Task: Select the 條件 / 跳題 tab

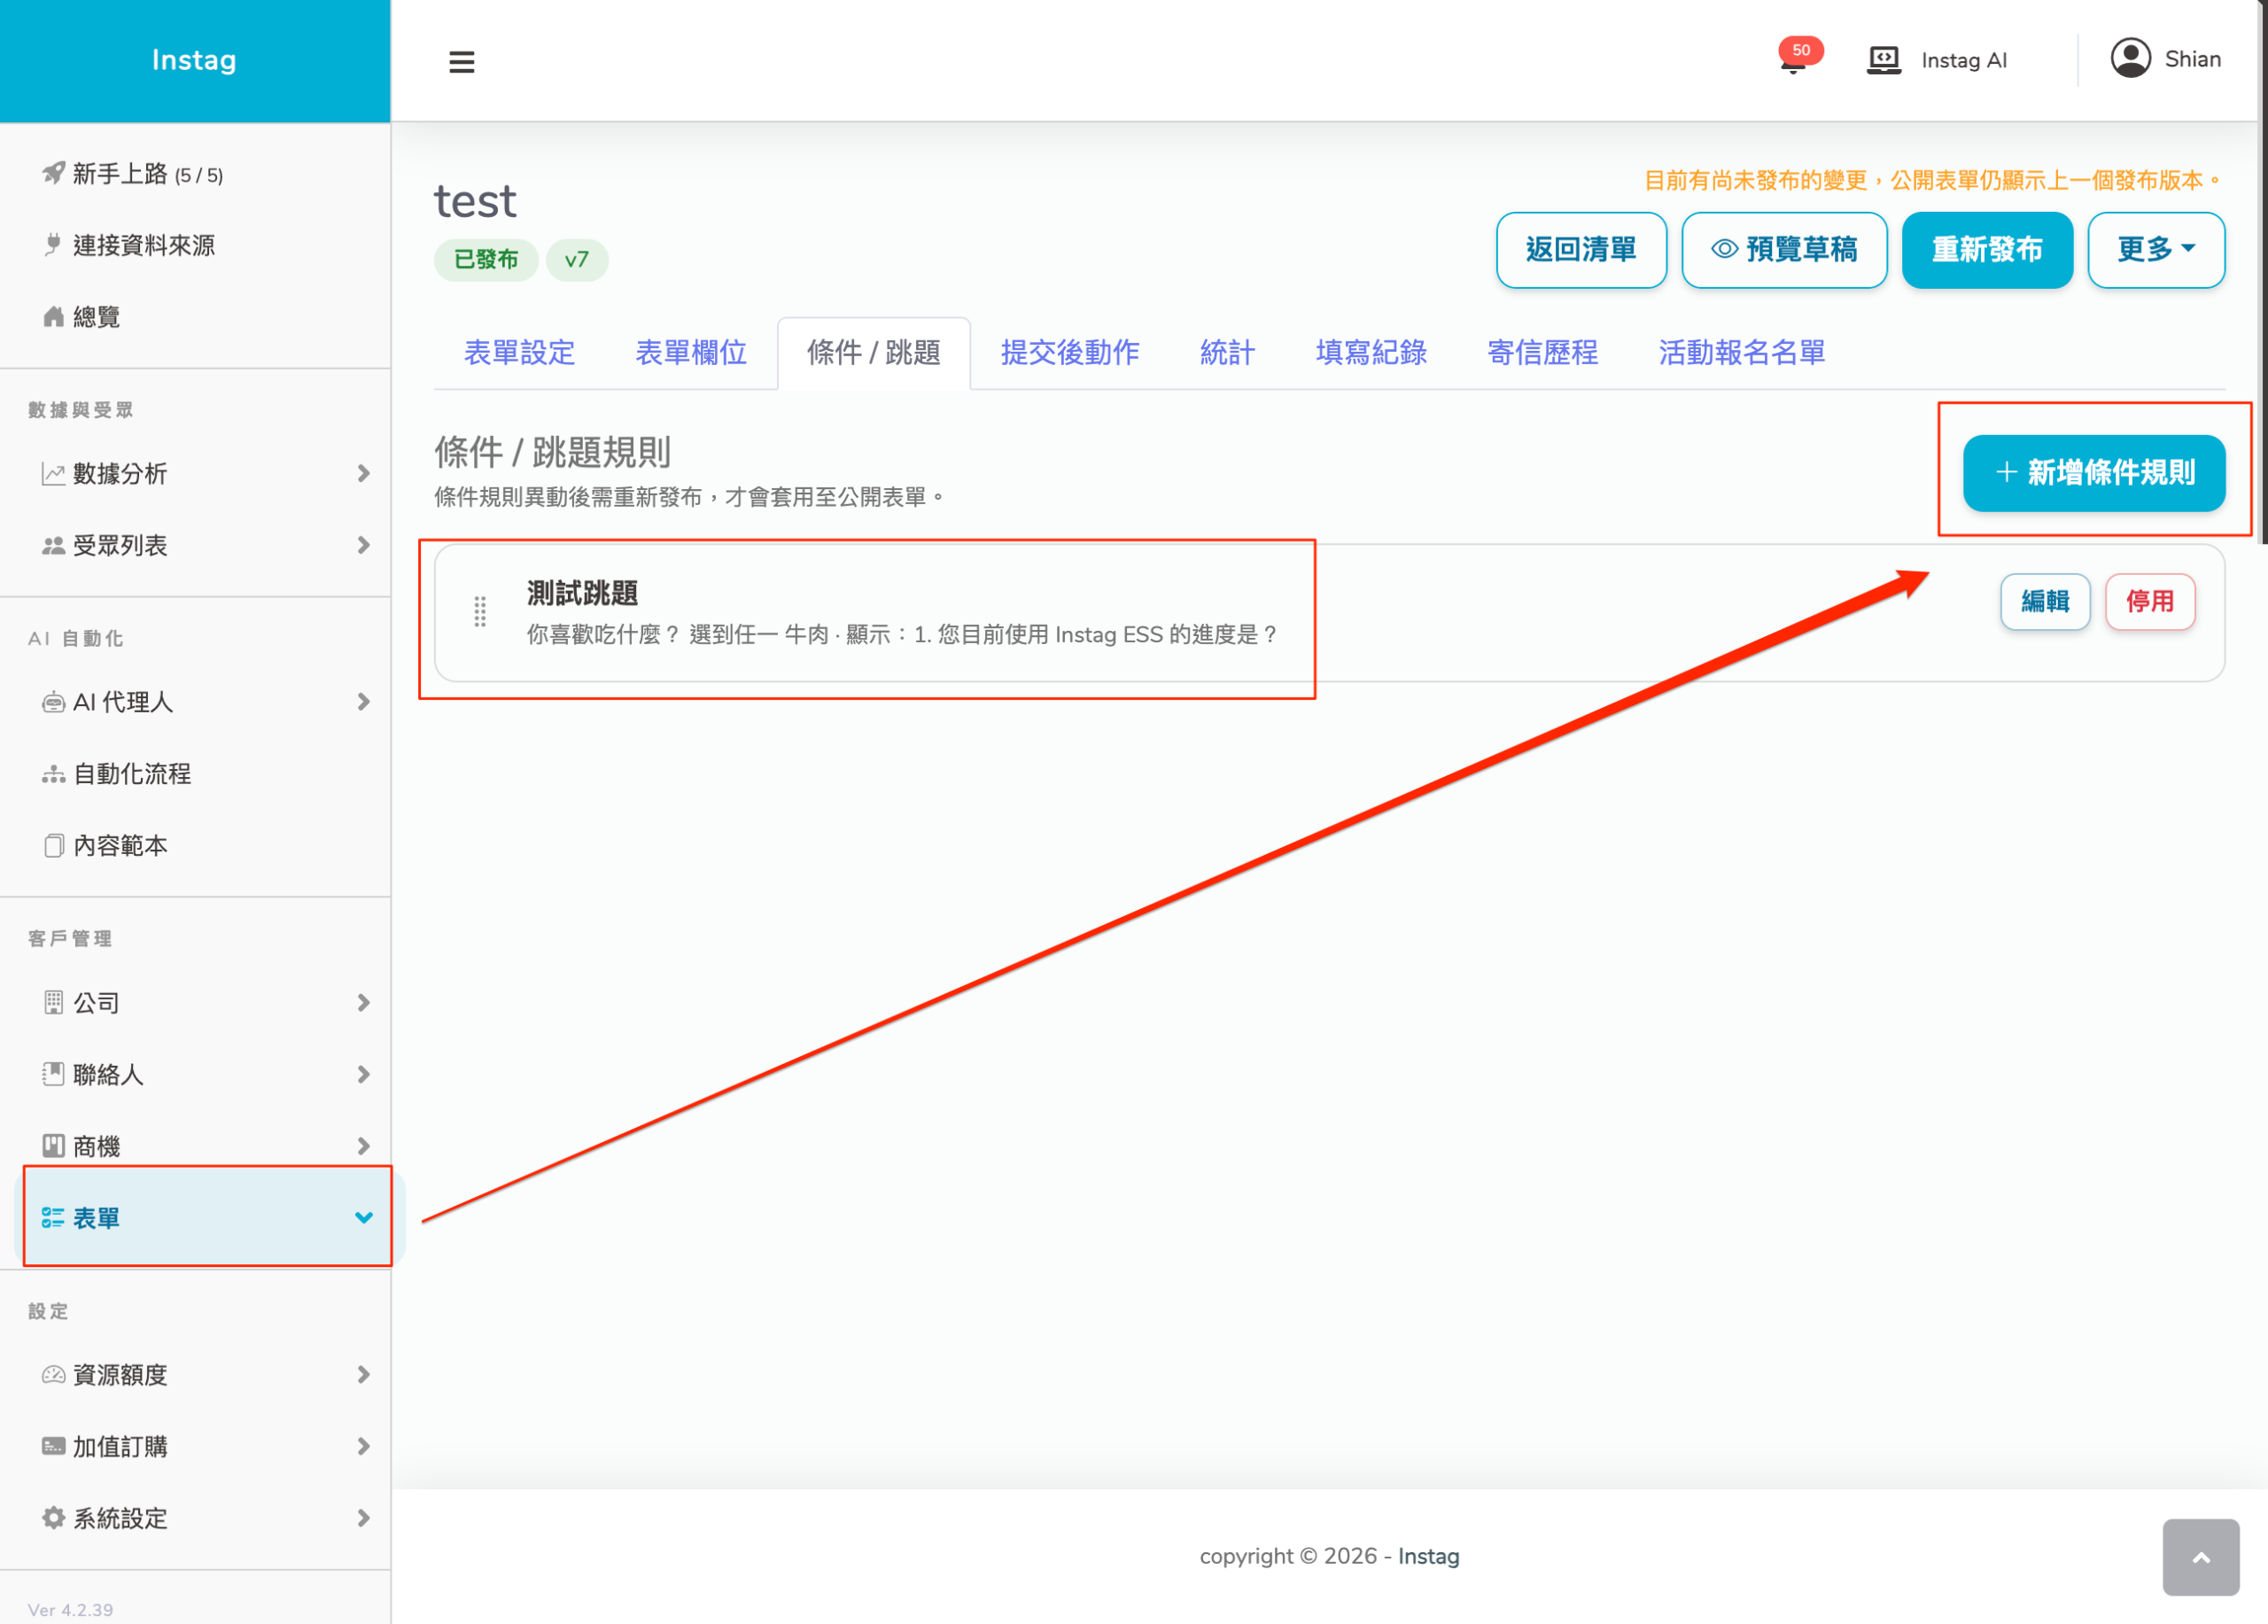Action: 873,353
